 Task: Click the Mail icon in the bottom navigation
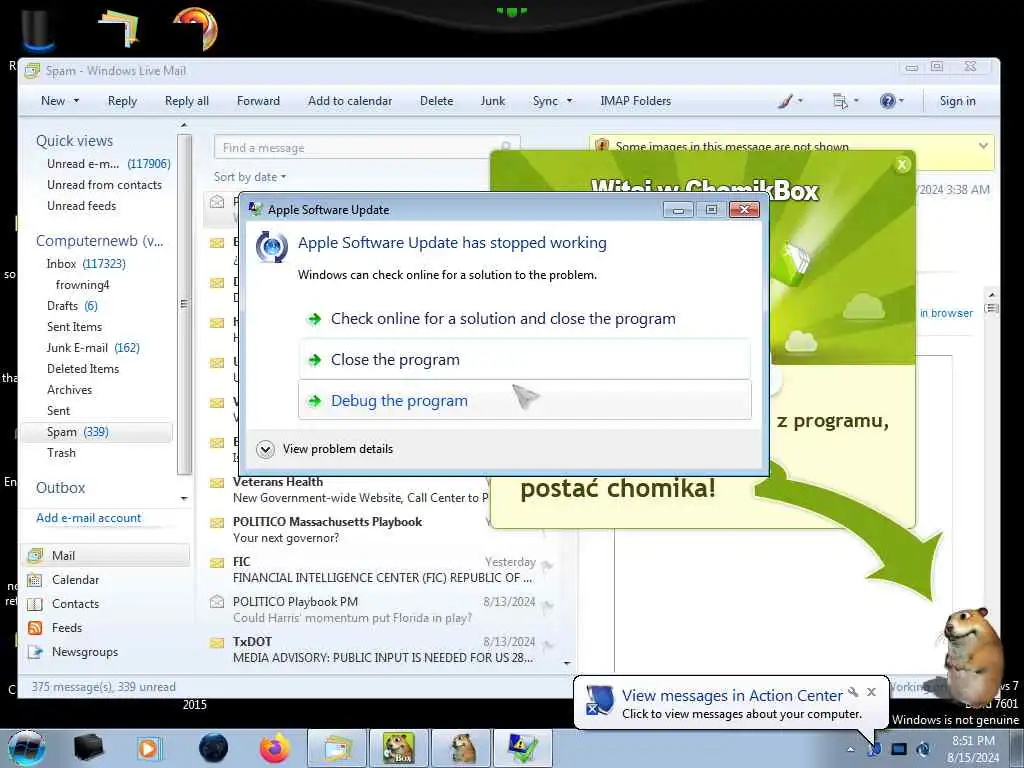pyautogui.click(x=35, y=556)
